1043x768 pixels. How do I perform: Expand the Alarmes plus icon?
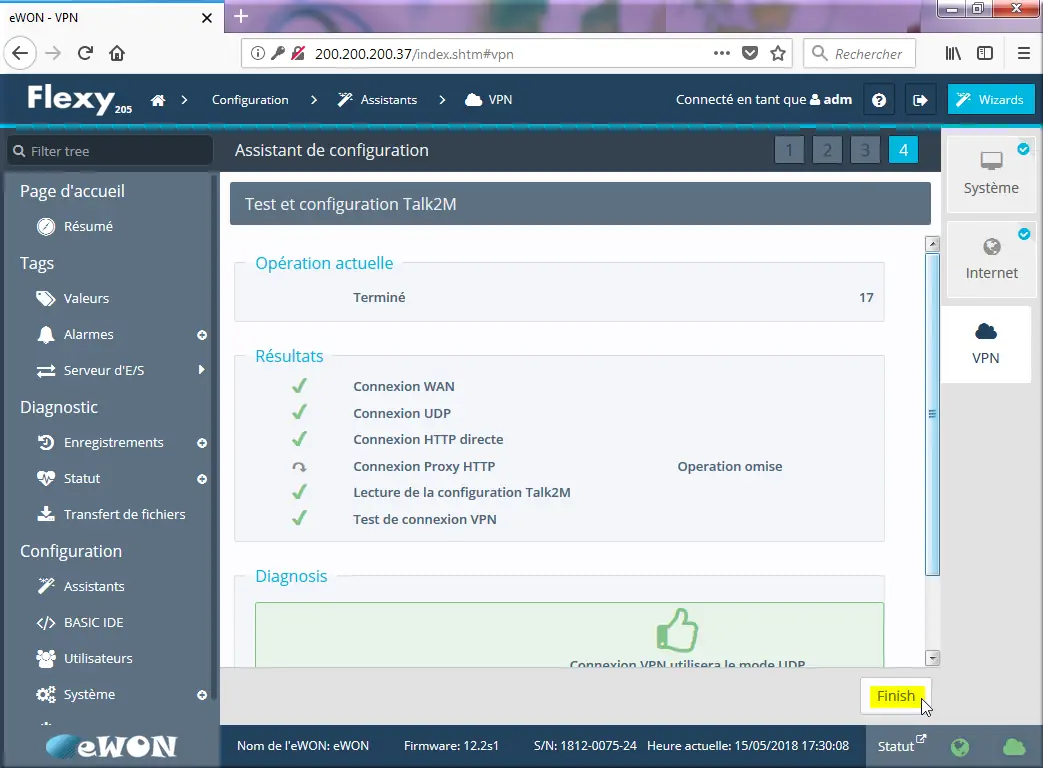coord(202,335)
